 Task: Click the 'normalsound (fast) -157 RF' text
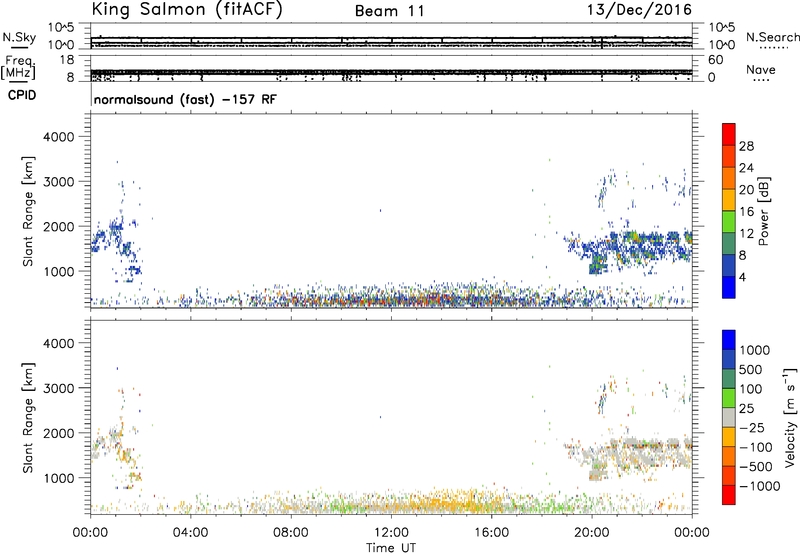point(185,99)
